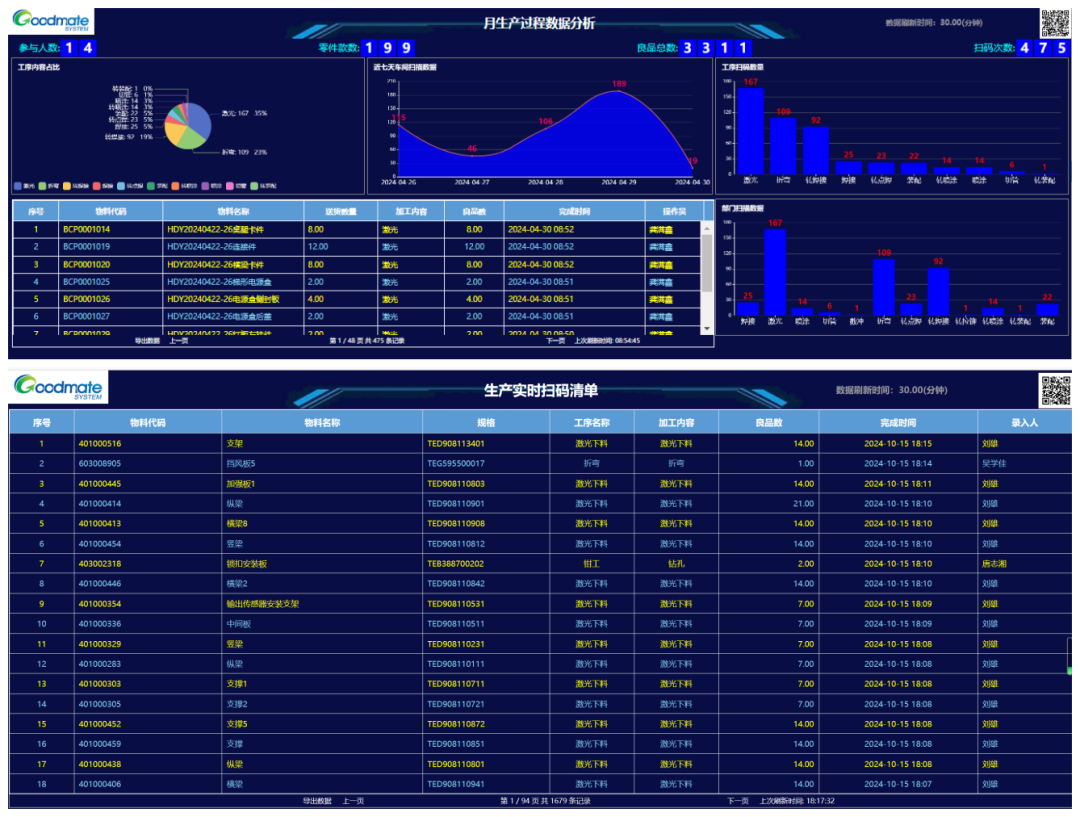Go to 下一页 in the lower scan list

click(x=737, y=801)
